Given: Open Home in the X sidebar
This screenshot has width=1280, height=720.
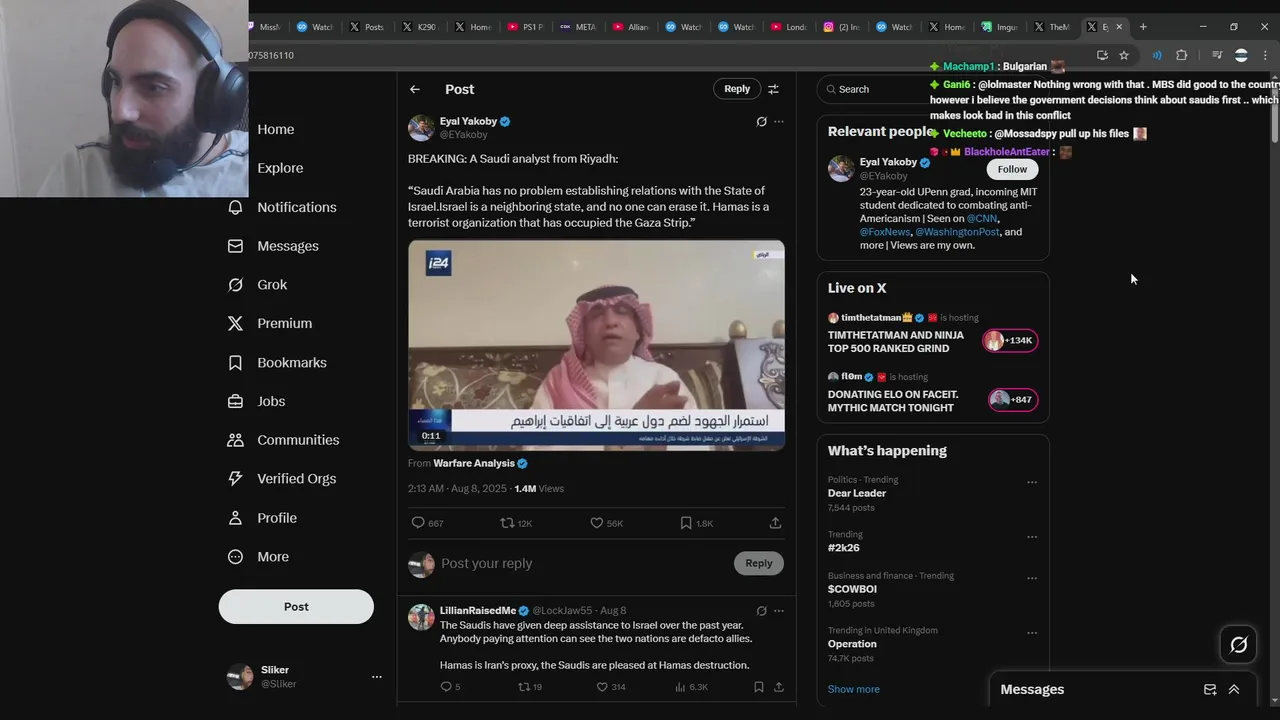Looking at the screenshot, I should tap(275, 129).
